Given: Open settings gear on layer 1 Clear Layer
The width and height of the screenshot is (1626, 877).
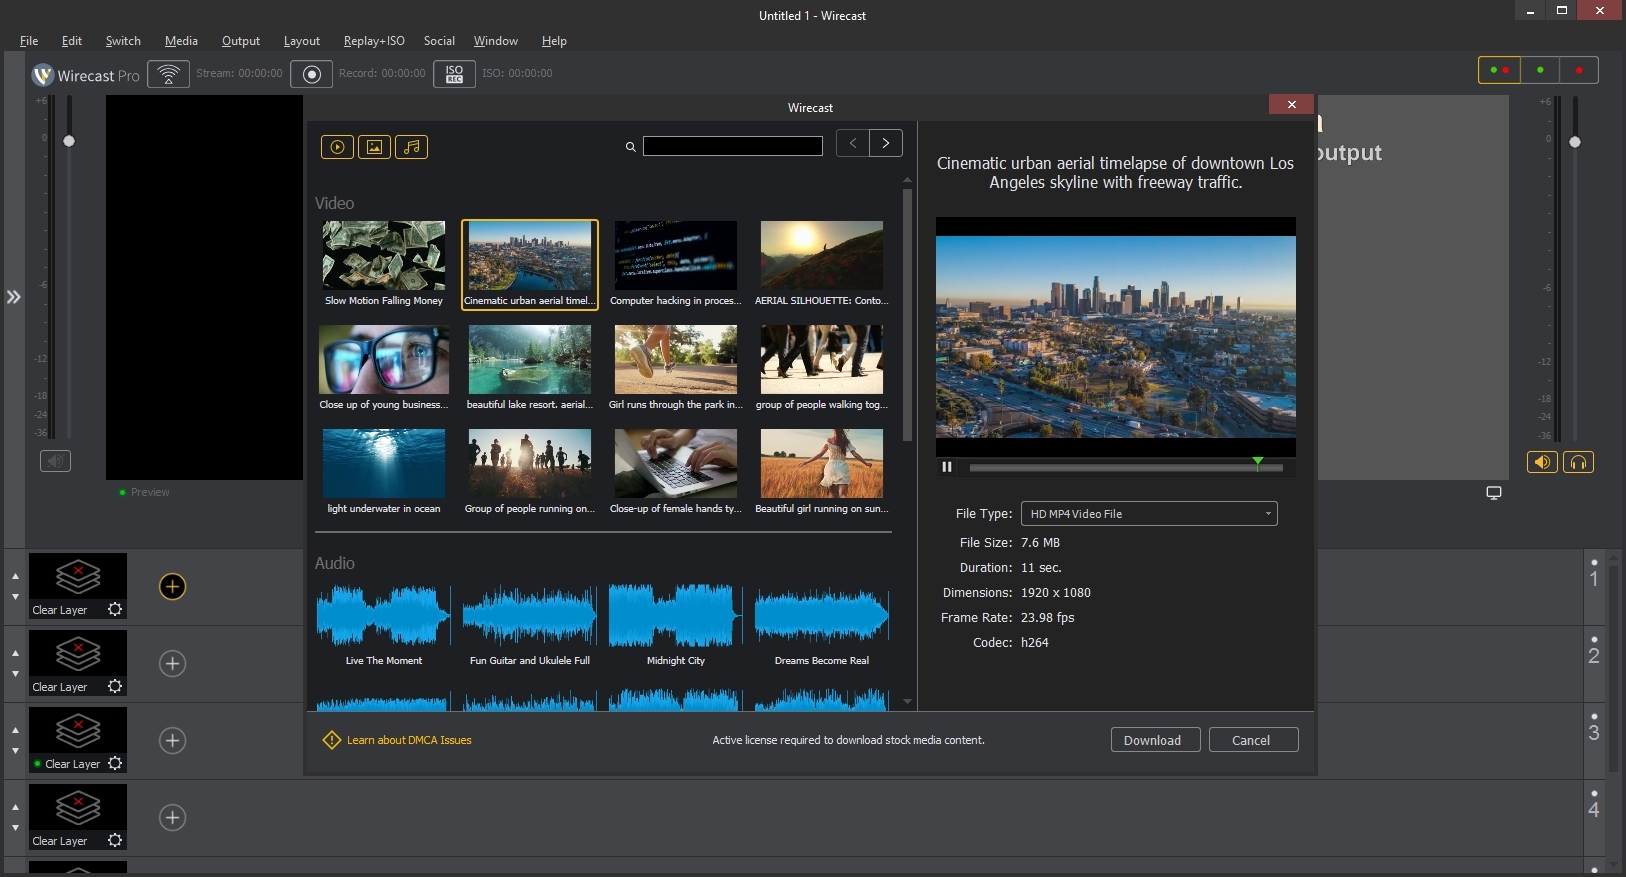Looking at the screenshot, I should pos(115,609).
